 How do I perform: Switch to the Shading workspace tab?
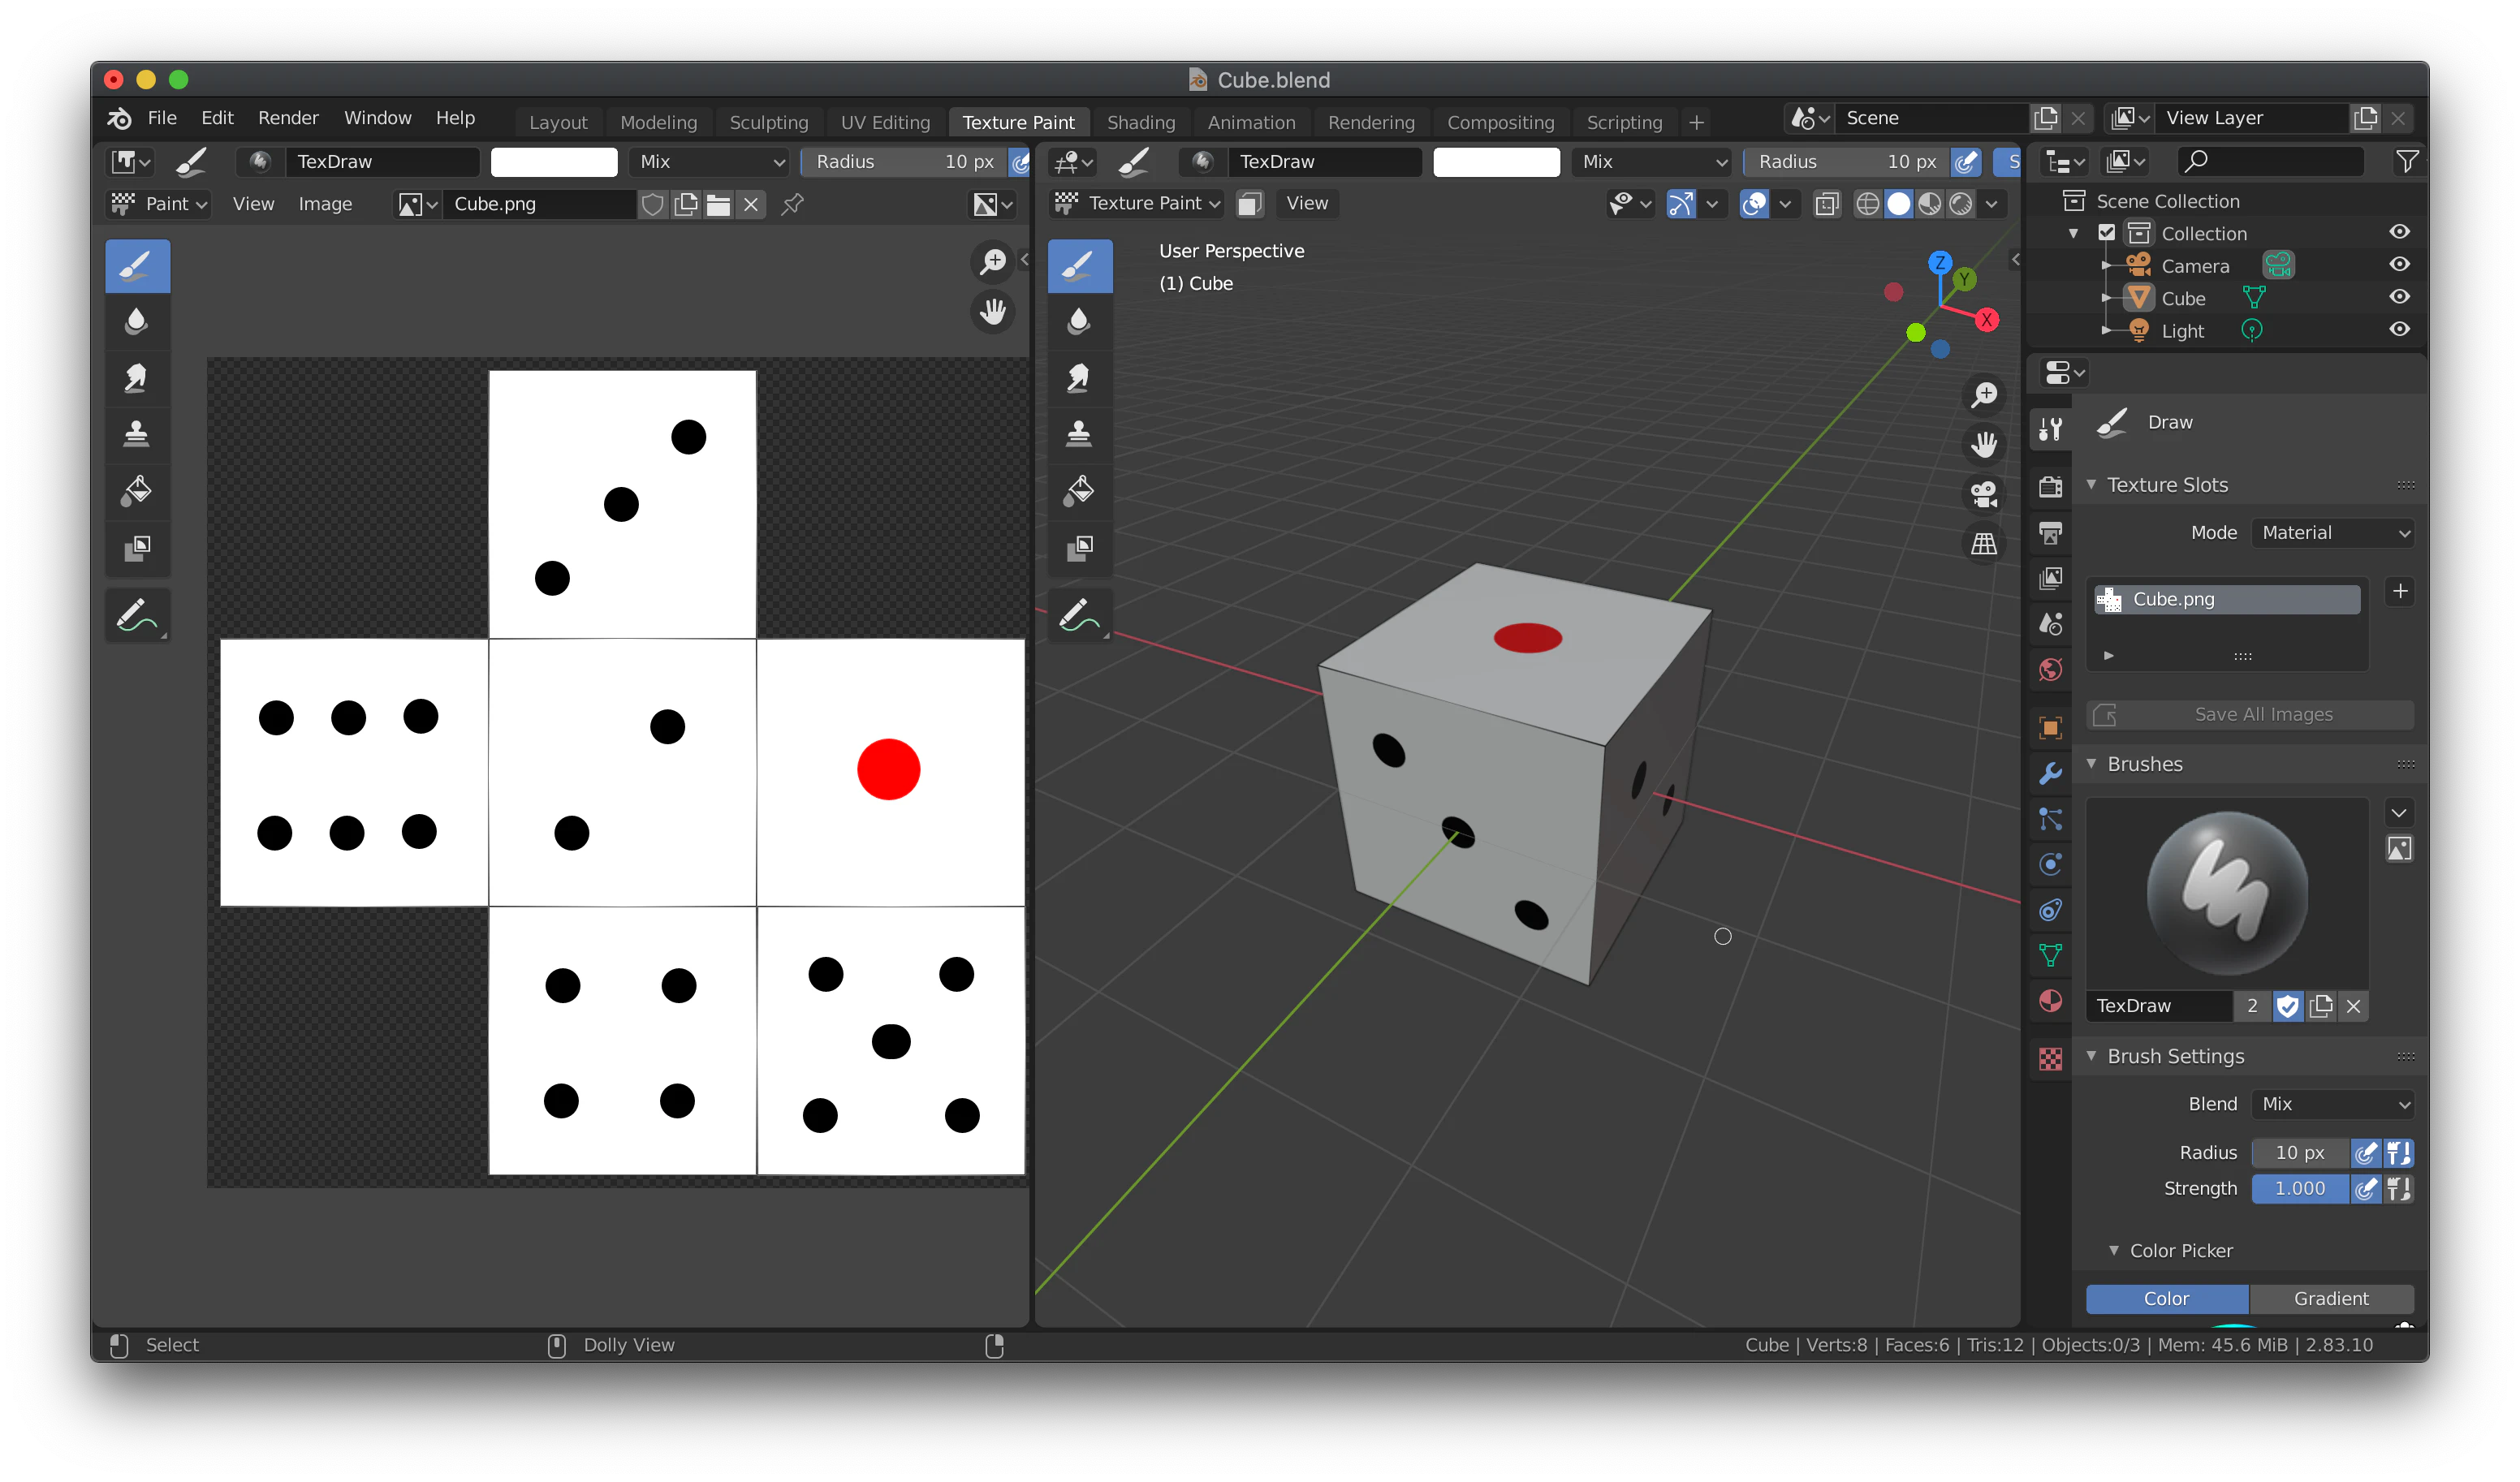coord(1141,122)
